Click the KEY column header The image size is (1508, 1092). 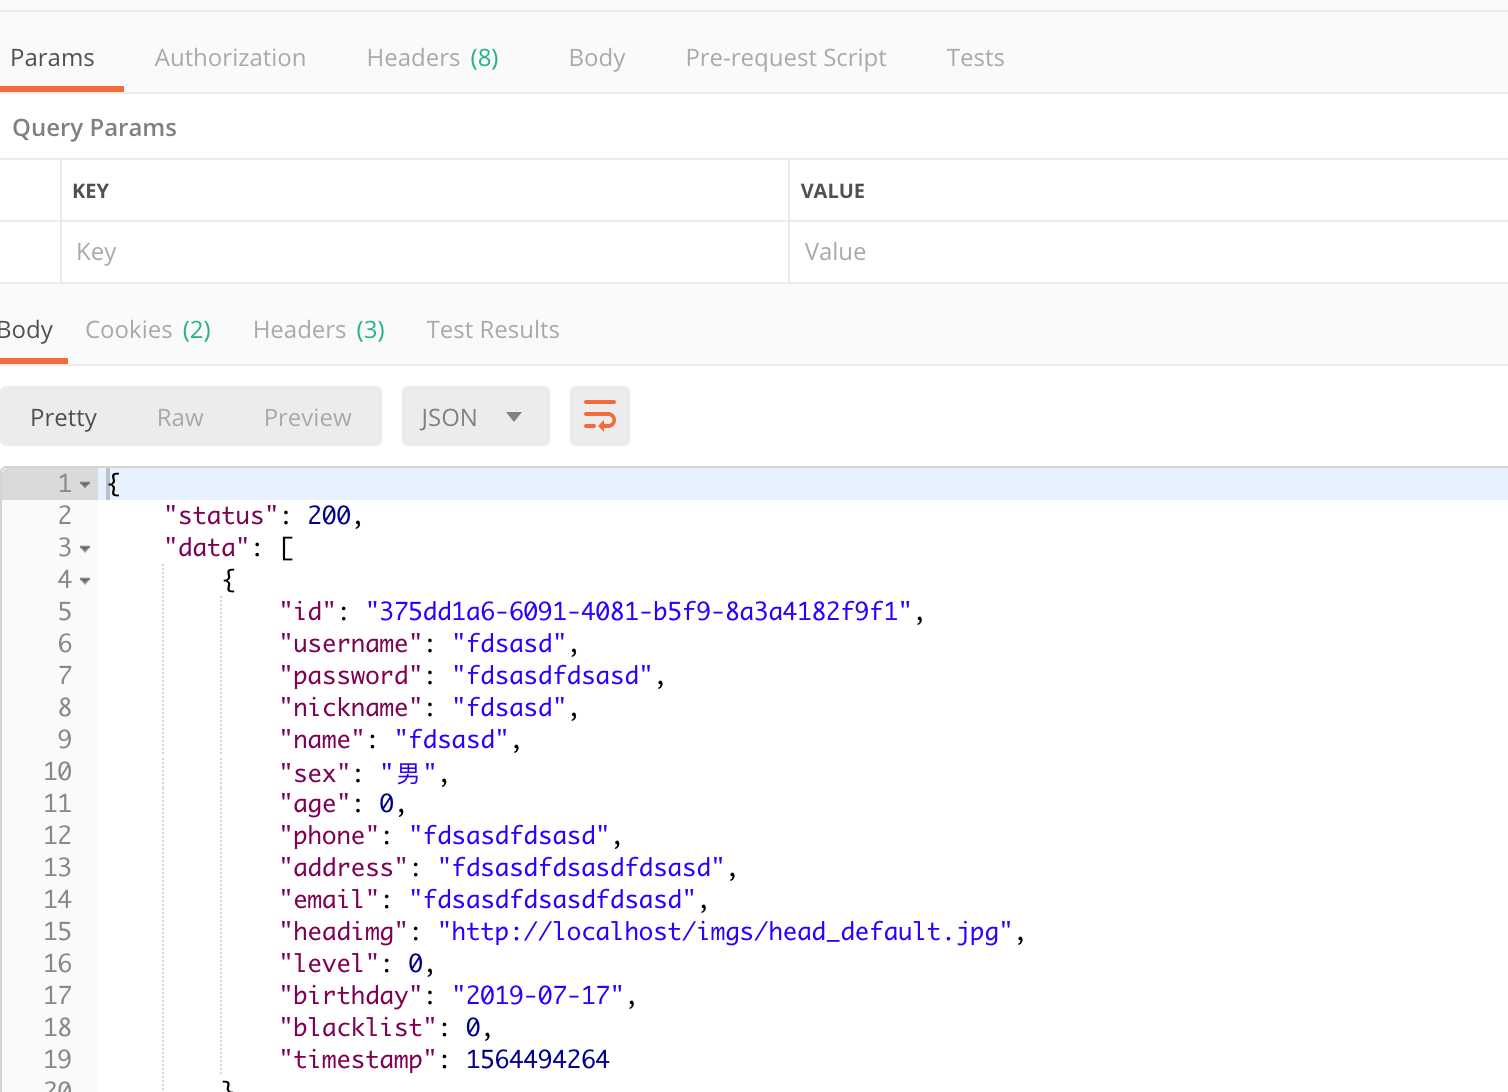click(x=91, y=191)
